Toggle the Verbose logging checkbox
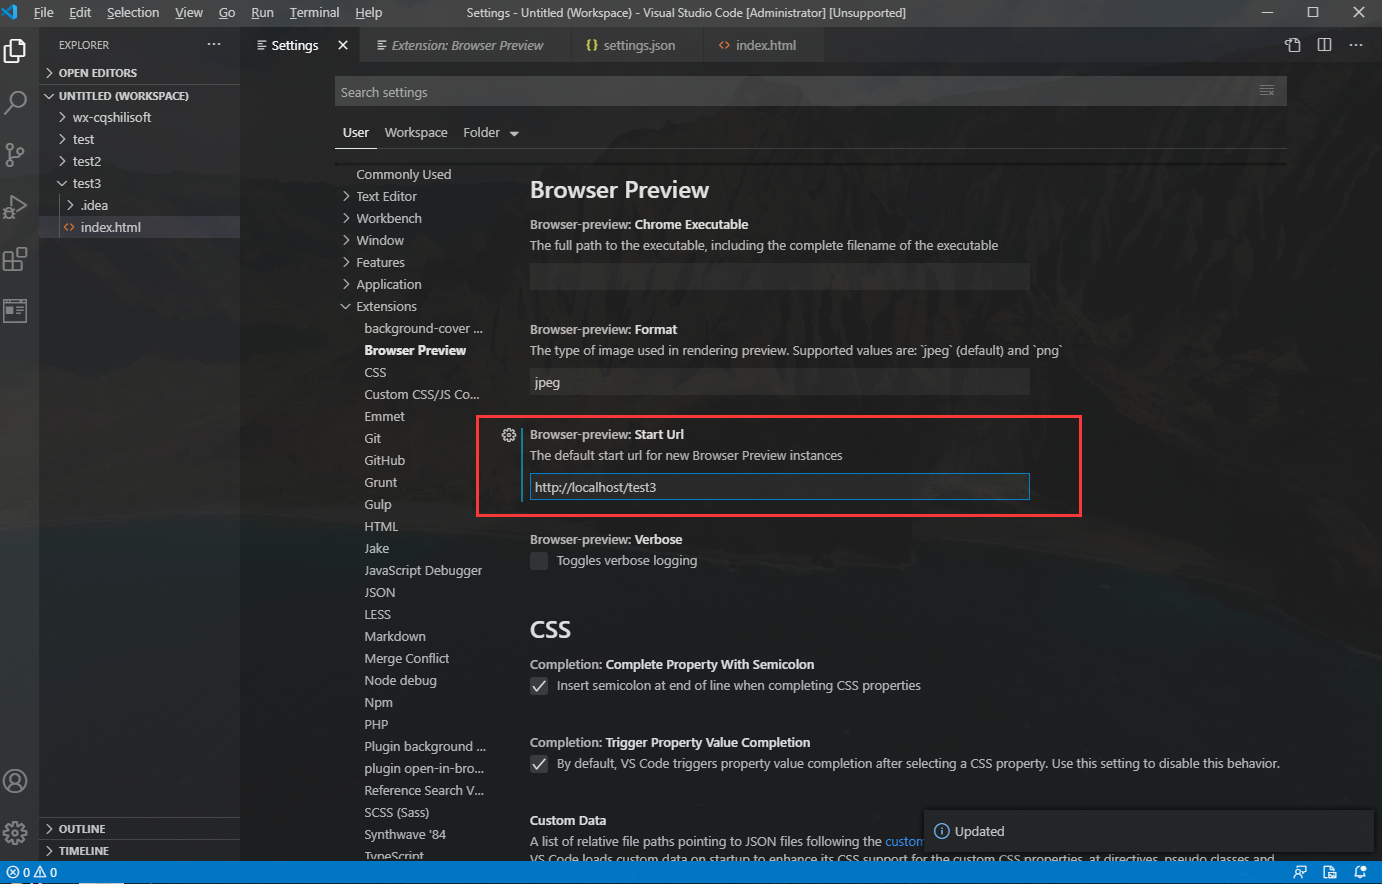Screen dimensions: 1382x884 (x=539, y=561)
